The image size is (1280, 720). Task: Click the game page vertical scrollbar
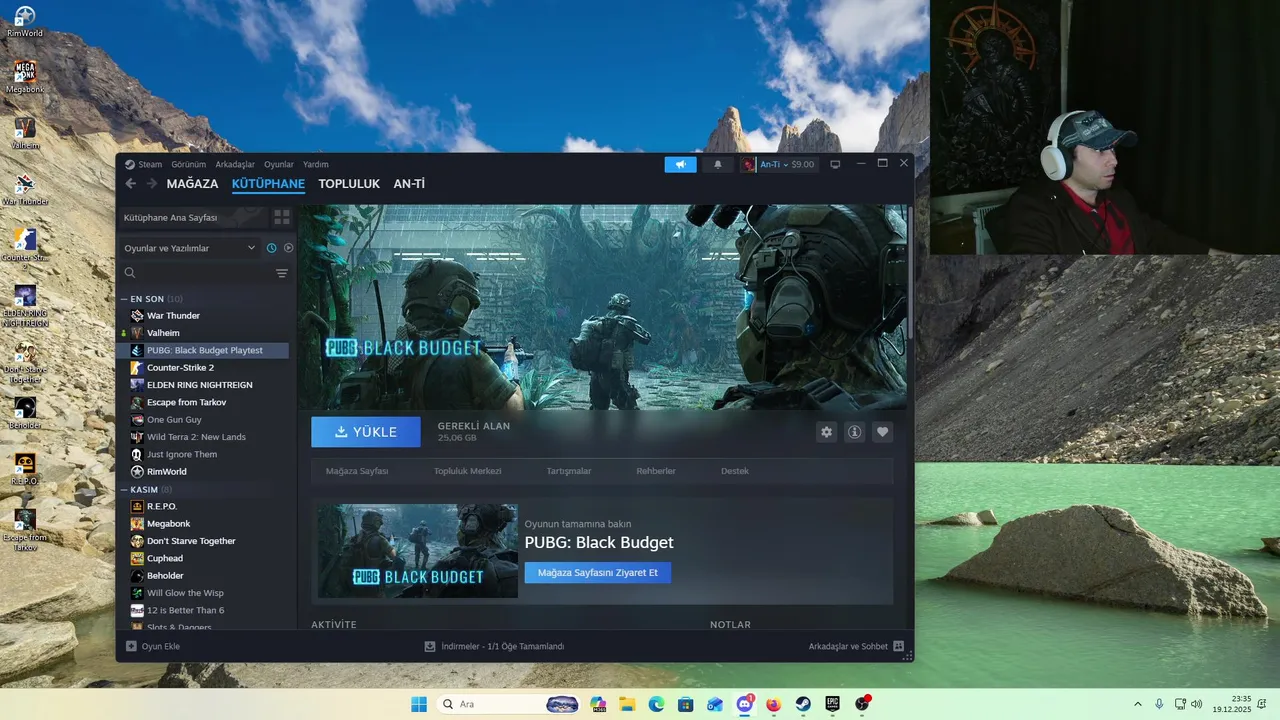(x=910, y=272)
